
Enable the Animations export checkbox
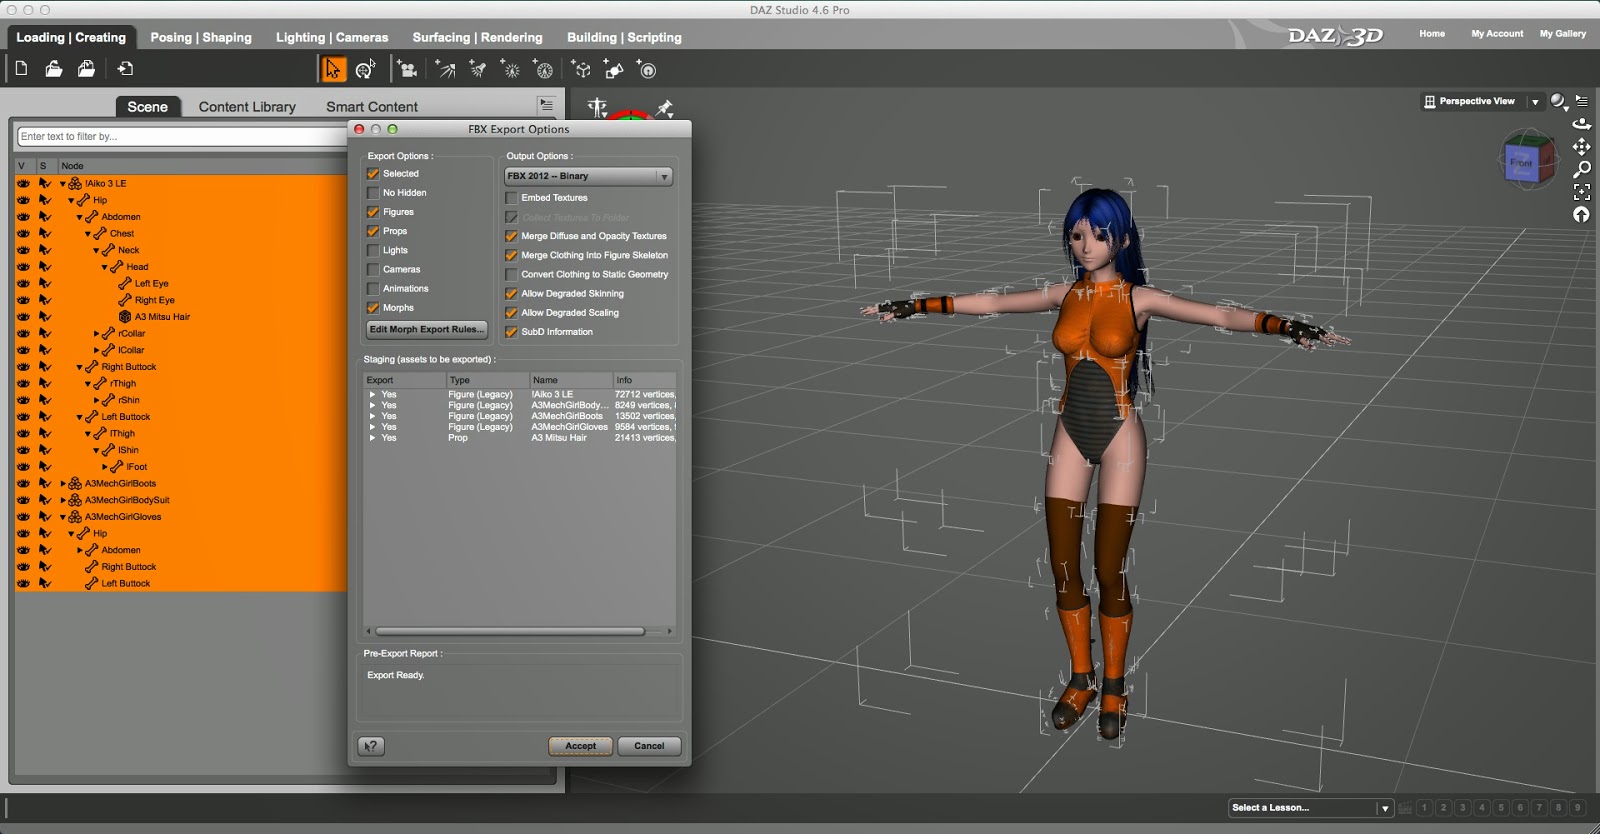[373, 289]
